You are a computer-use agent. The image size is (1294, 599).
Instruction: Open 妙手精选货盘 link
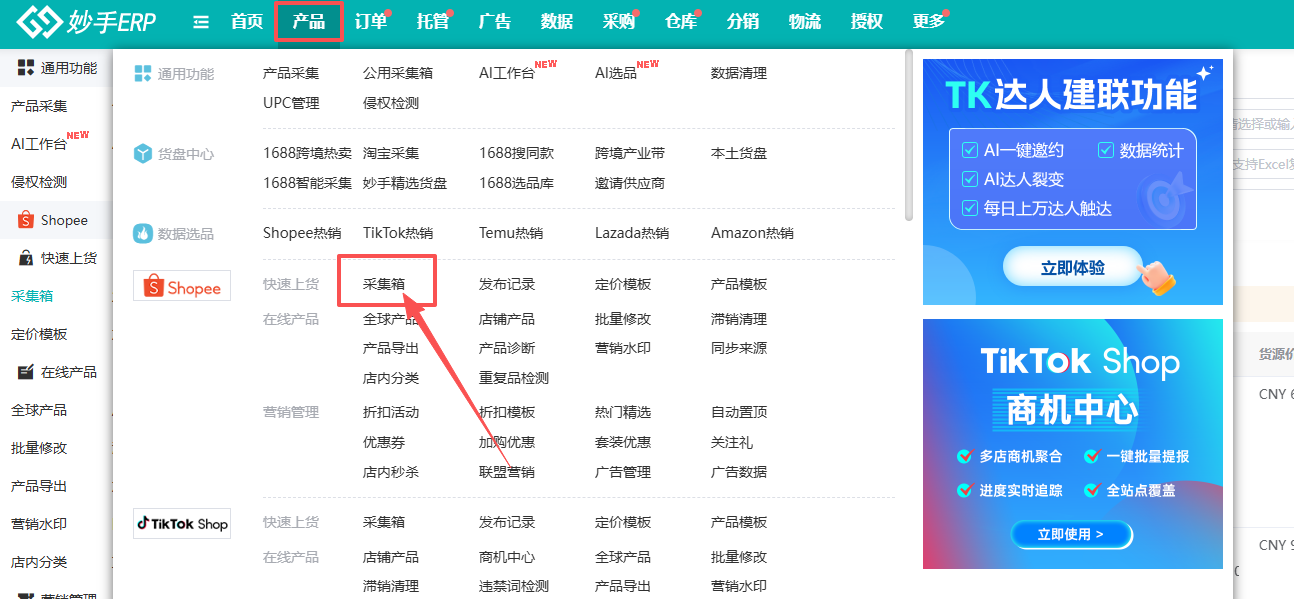[405, 183]
